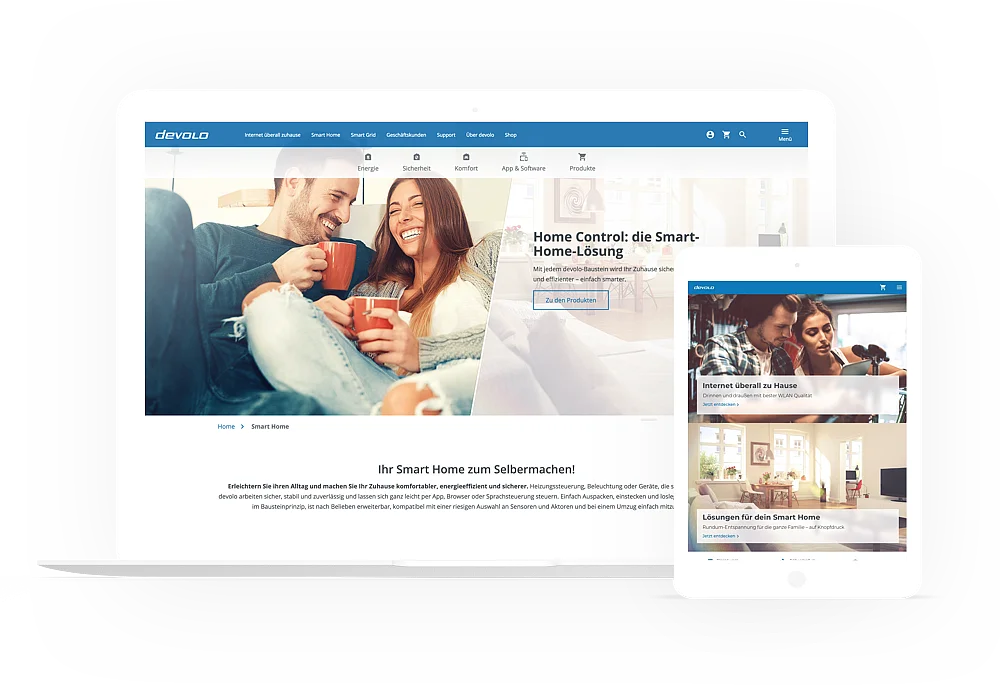This screenshot has width=1000, height=685.
Task: Click Jetzt entdecken under Internet überall zu Hause
Action: 720,404
